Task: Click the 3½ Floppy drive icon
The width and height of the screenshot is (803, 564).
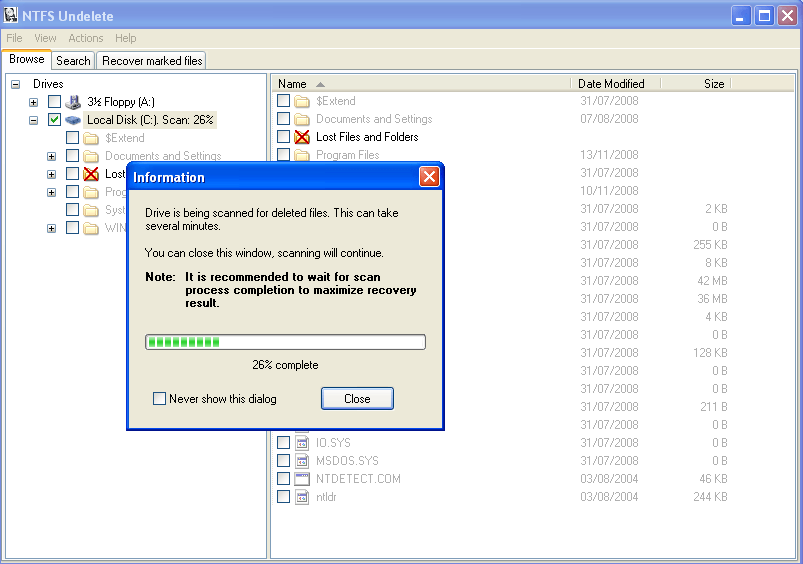Action: (x=73, y=102)
